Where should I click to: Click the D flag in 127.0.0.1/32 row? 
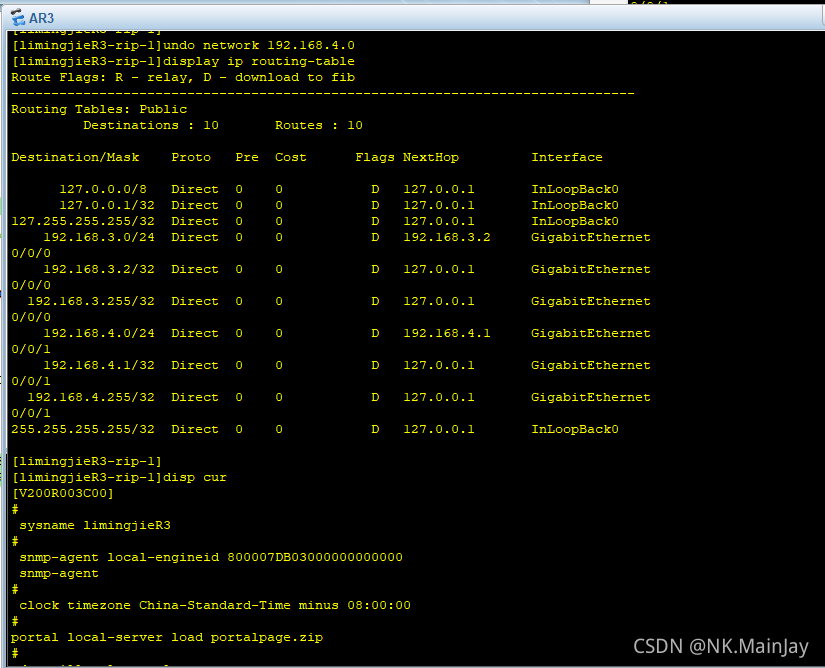tap(375, 205)
